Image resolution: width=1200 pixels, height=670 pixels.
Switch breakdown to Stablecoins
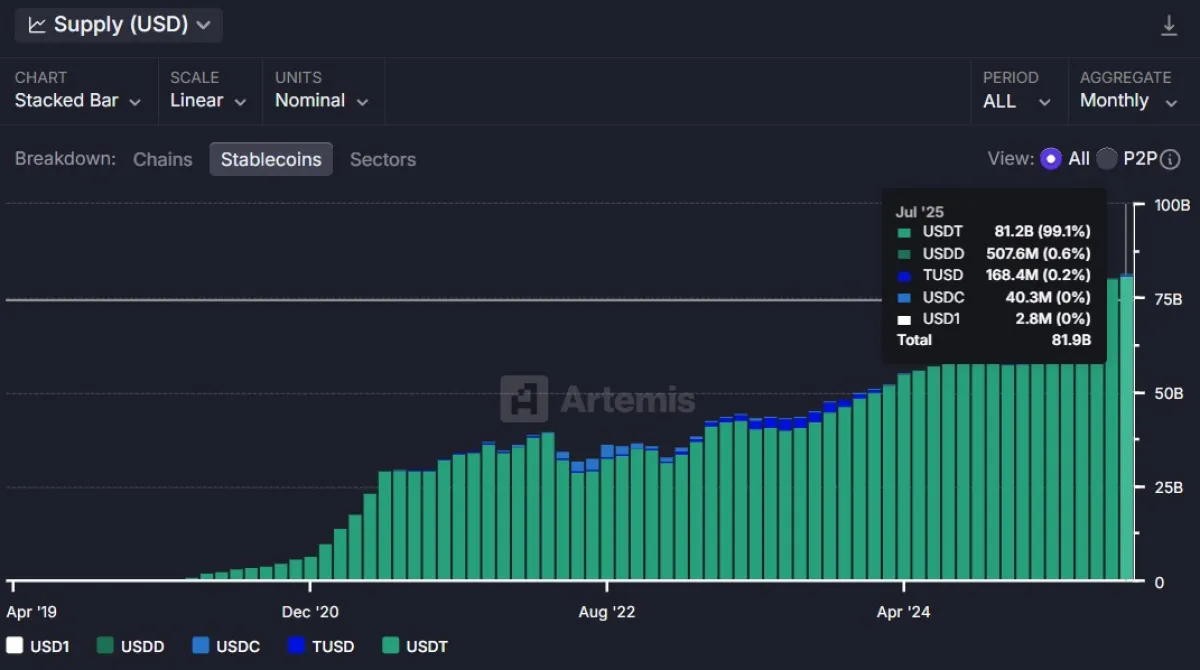point(271,159)
